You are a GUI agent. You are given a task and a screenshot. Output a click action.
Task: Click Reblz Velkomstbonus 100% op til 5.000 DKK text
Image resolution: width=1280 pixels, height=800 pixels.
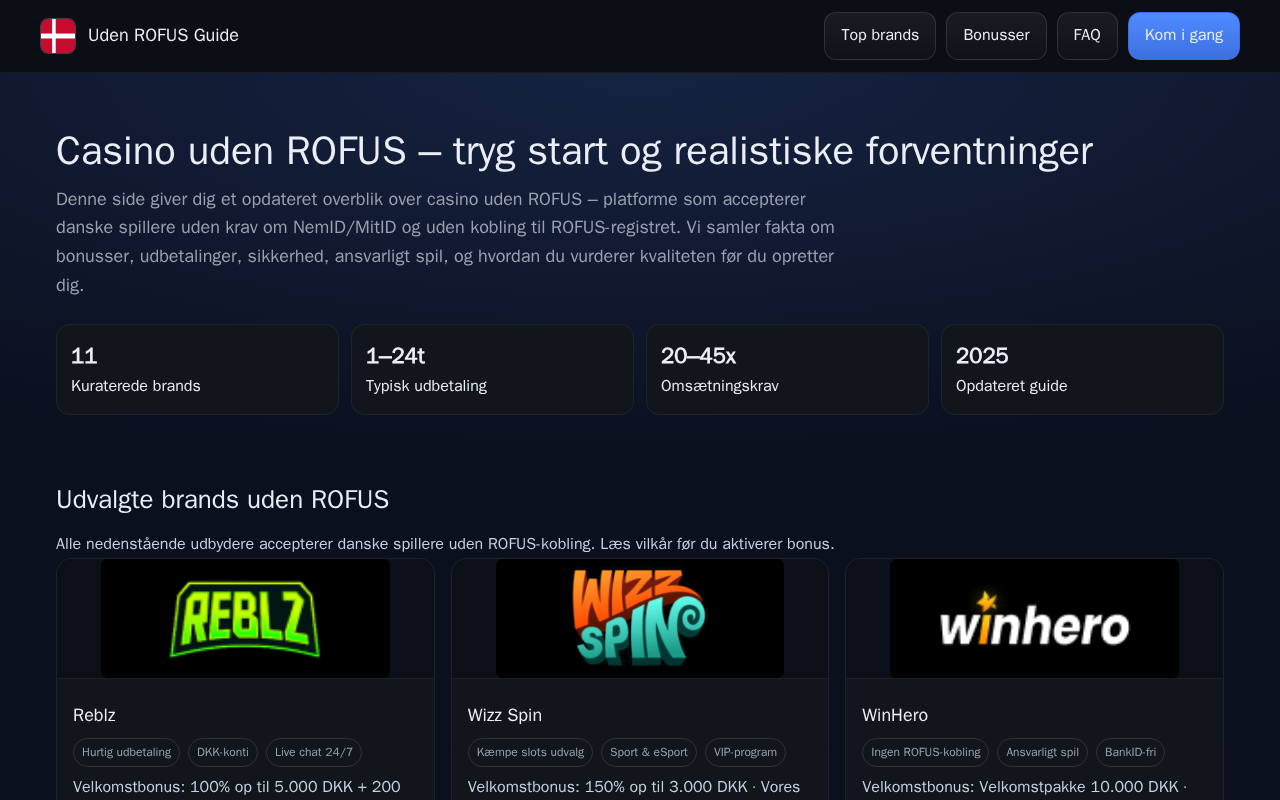[237, 787]
